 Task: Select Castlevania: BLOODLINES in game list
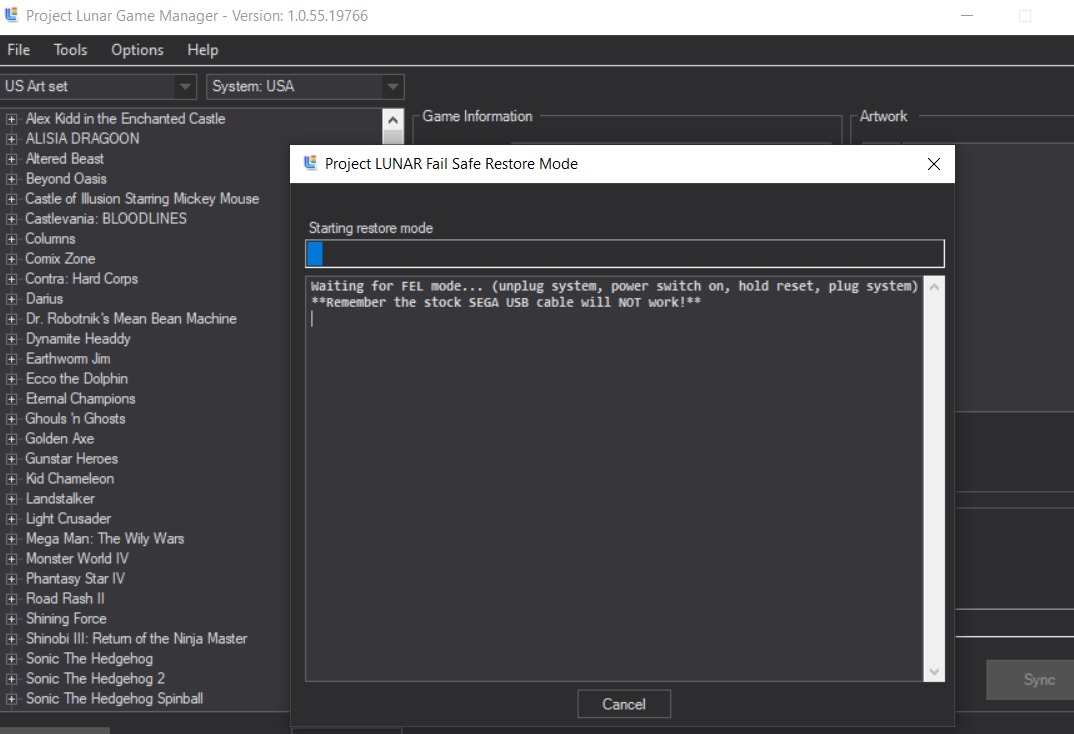coord(106,218)
